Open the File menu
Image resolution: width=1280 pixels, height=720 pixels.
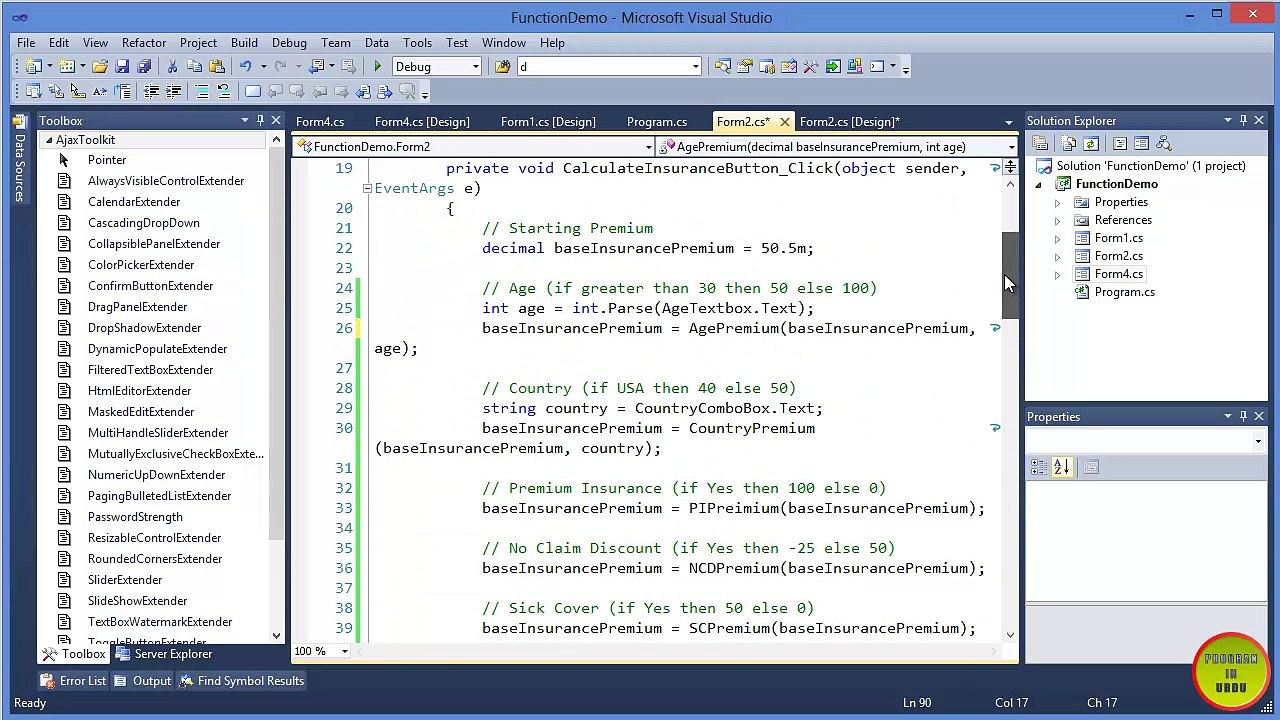[26, 42]
